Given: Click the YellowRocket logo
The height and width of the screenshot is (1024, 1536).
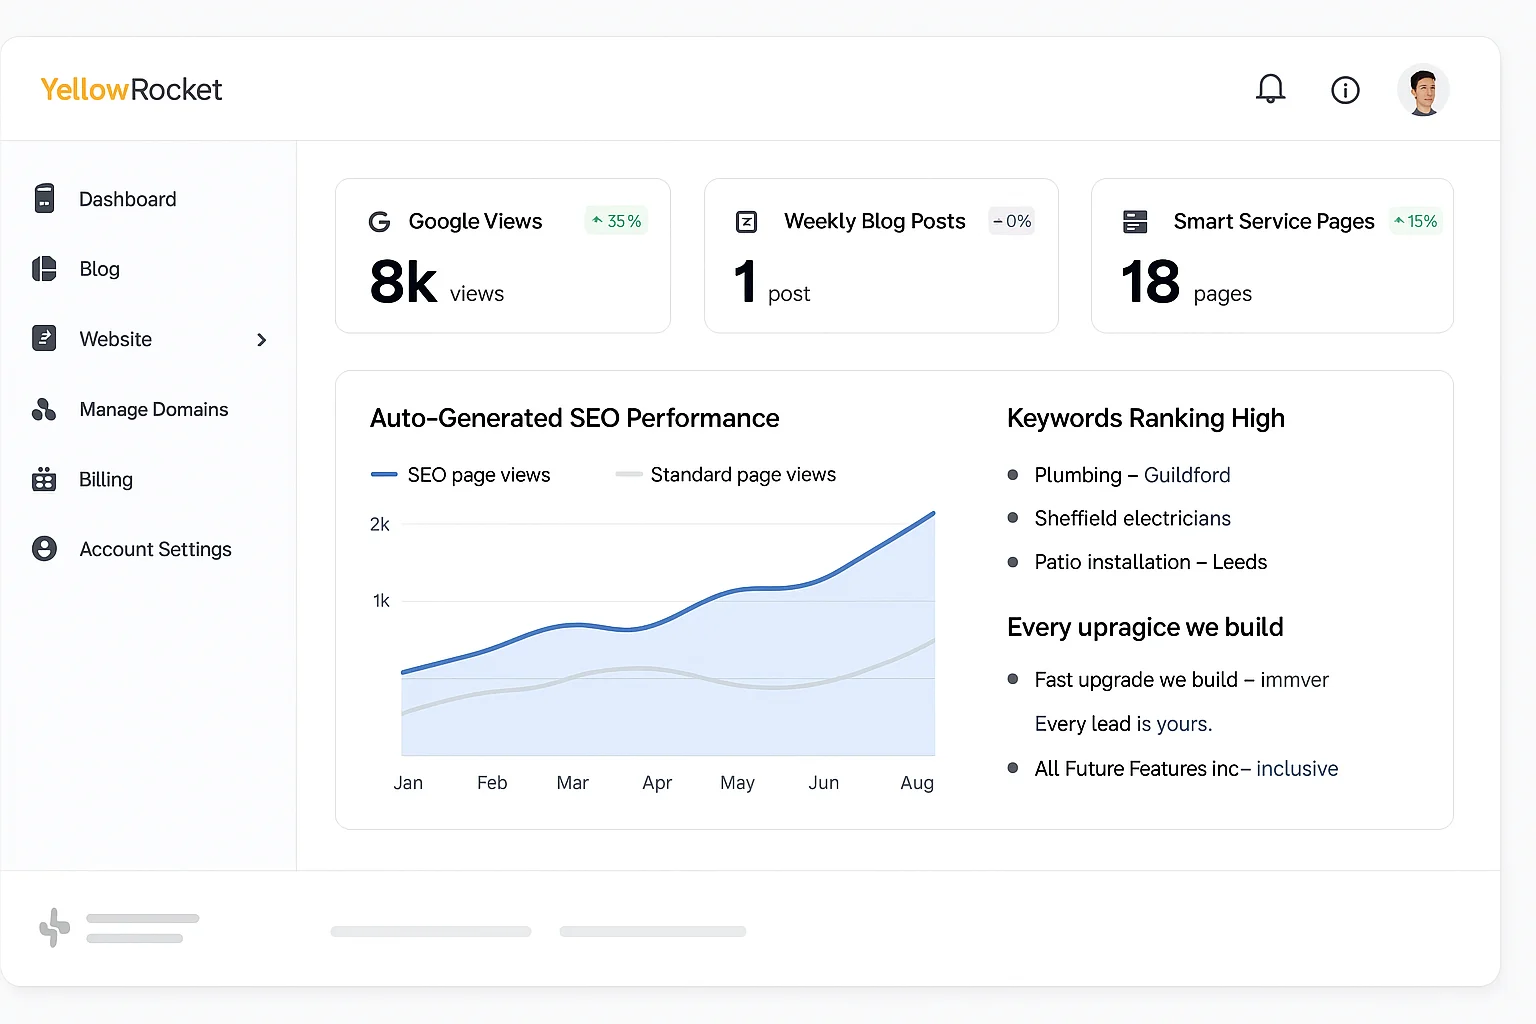Looking at the screenshot, I should tap(131, 90).
